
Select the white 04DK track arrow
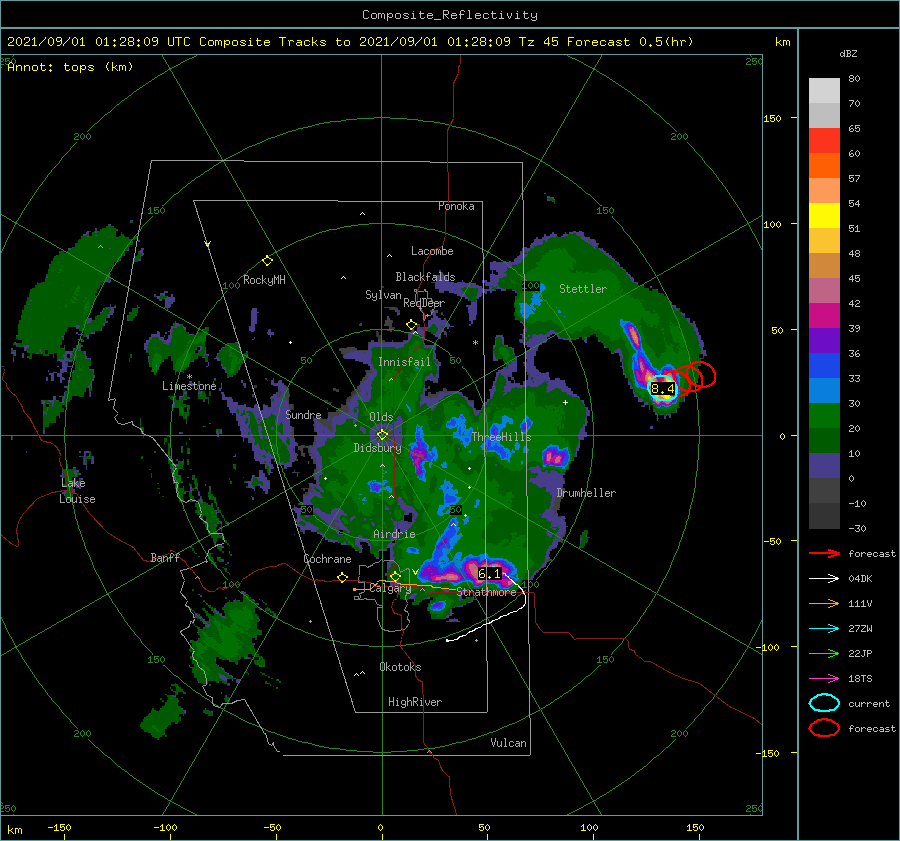(x=824, y=578)
